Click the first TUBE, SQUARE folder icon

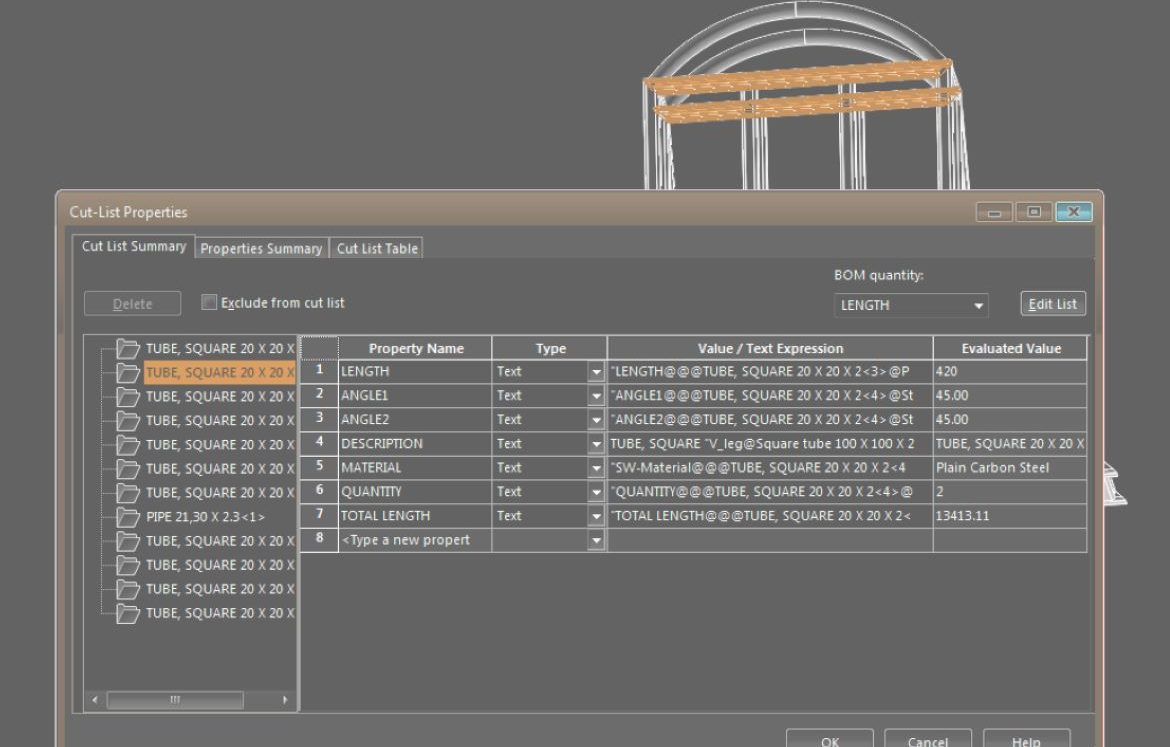coord(128,349)
